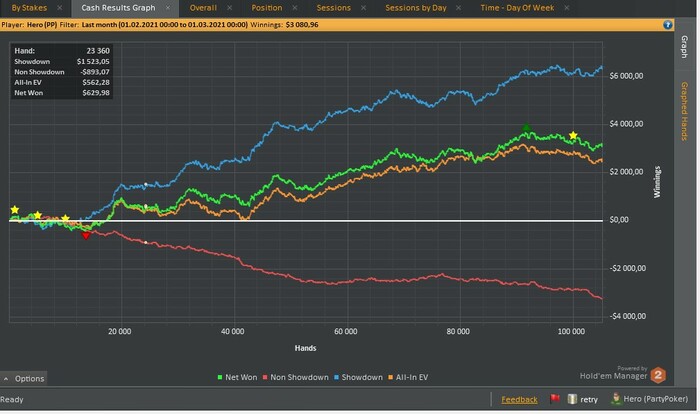This screenshot has width=700, height=414.
Task: Switch to the Sessions tab
Action: coord(333,8)
